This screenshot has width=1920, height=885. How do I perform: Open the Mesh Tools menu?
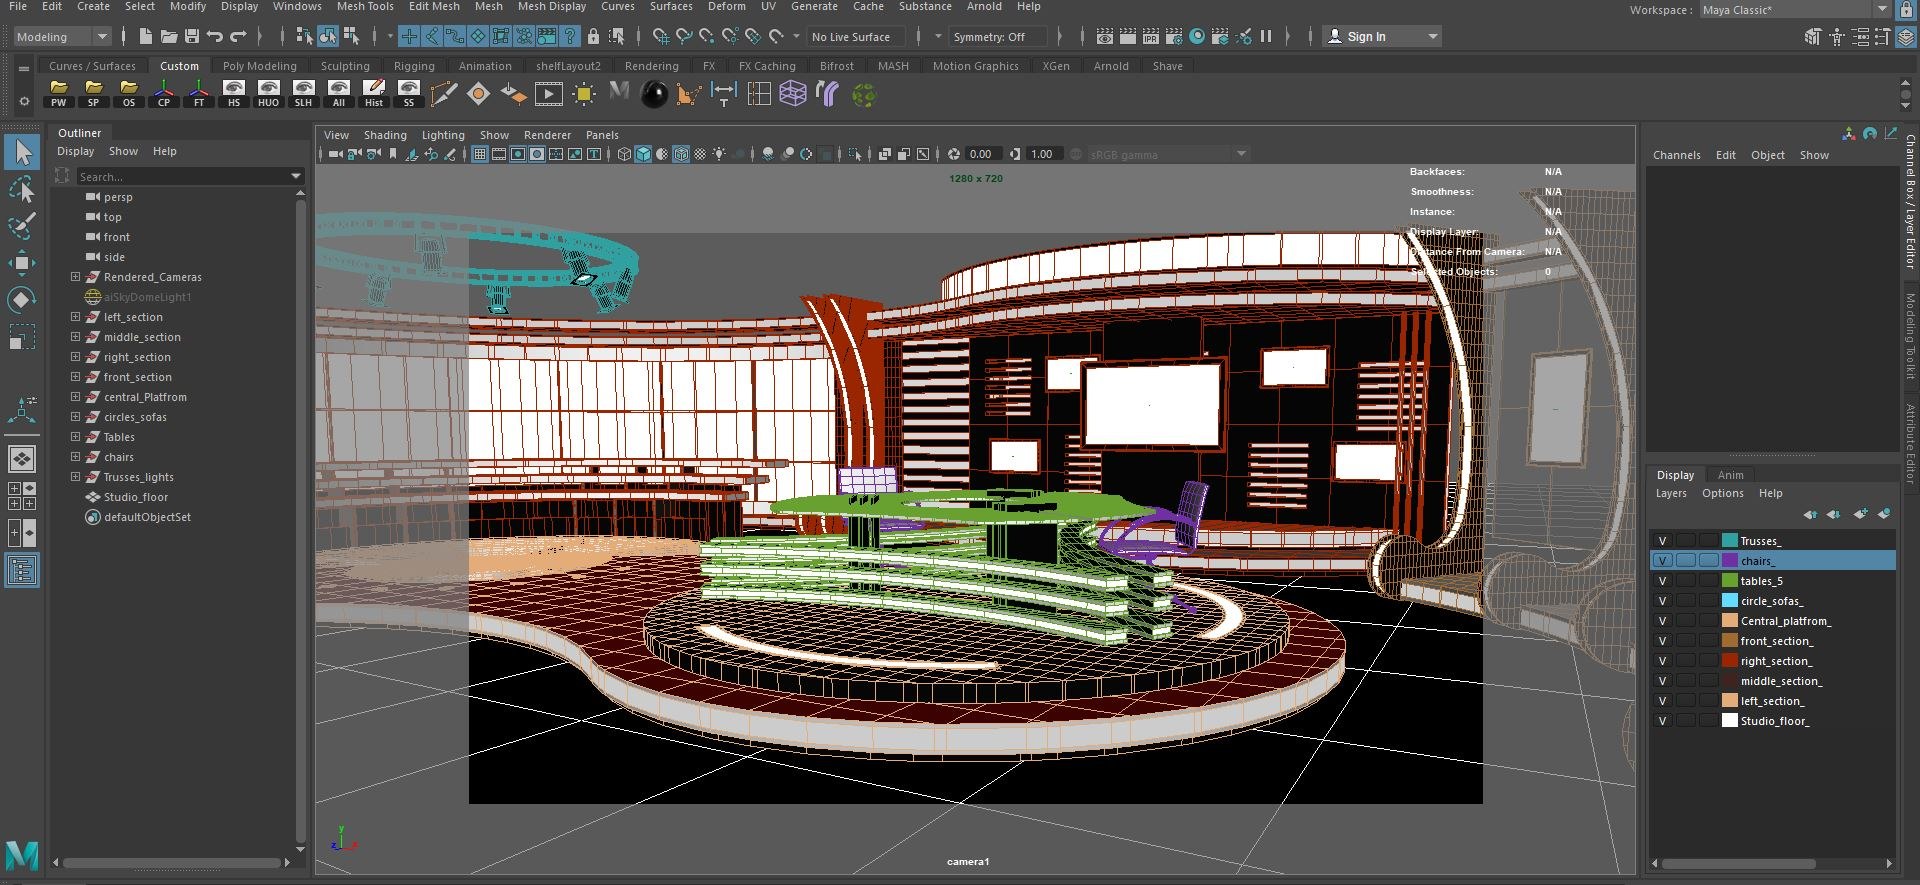pyautogui.click(x=365, y=6)
